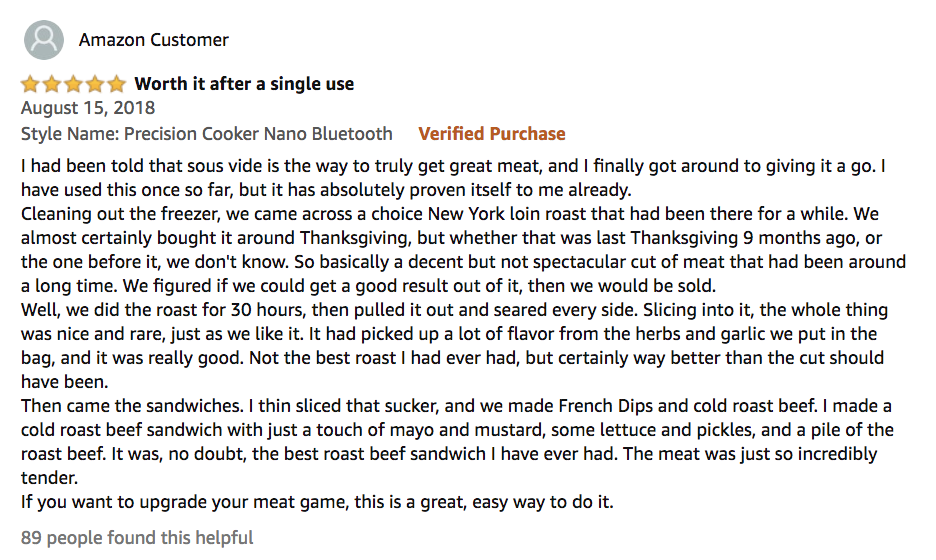Click the paragraph starting 'I had been told'
936x560 pixels.
453,178
